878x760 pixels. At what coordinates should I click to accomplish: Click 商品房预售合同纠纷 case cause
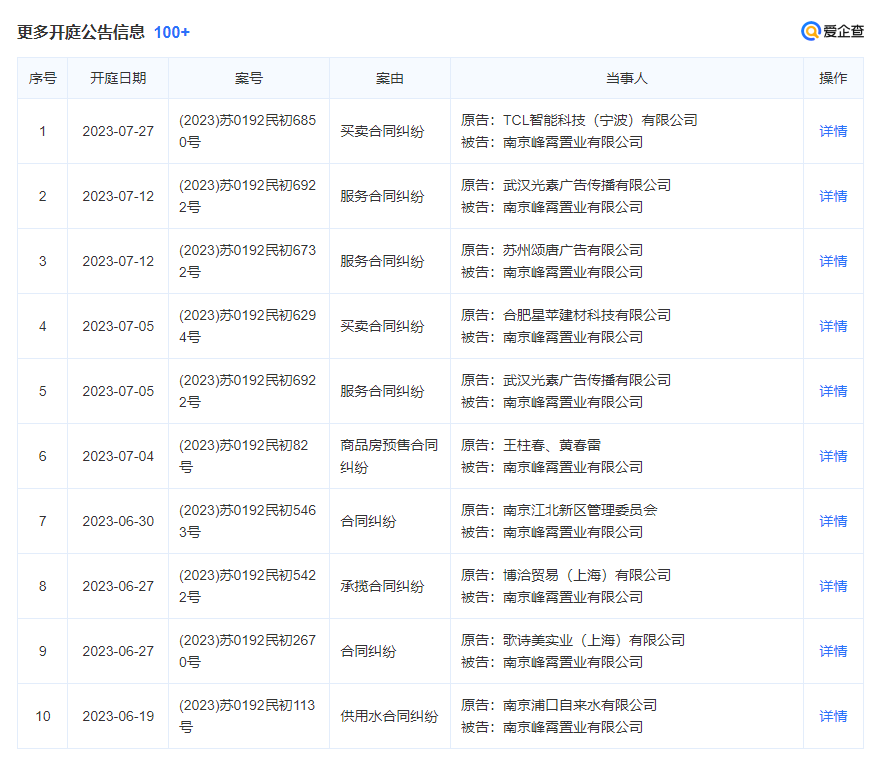[x=389, y=456]
